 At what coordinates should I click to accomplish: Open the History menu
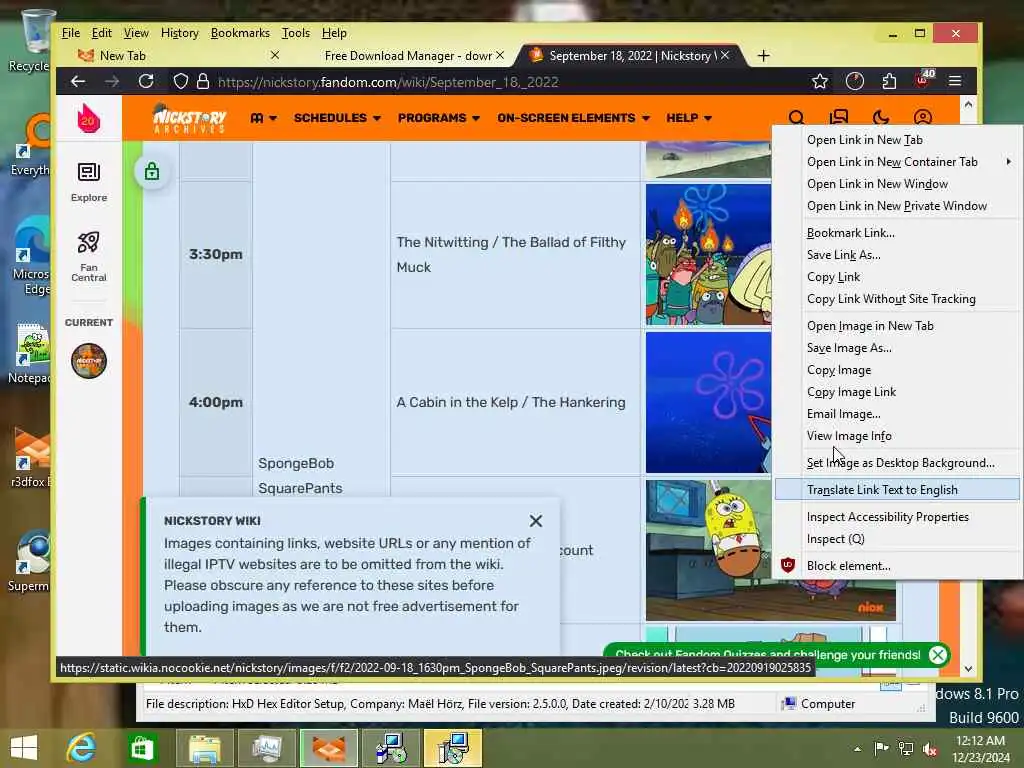pyautogui.click(x=180, y=33)
